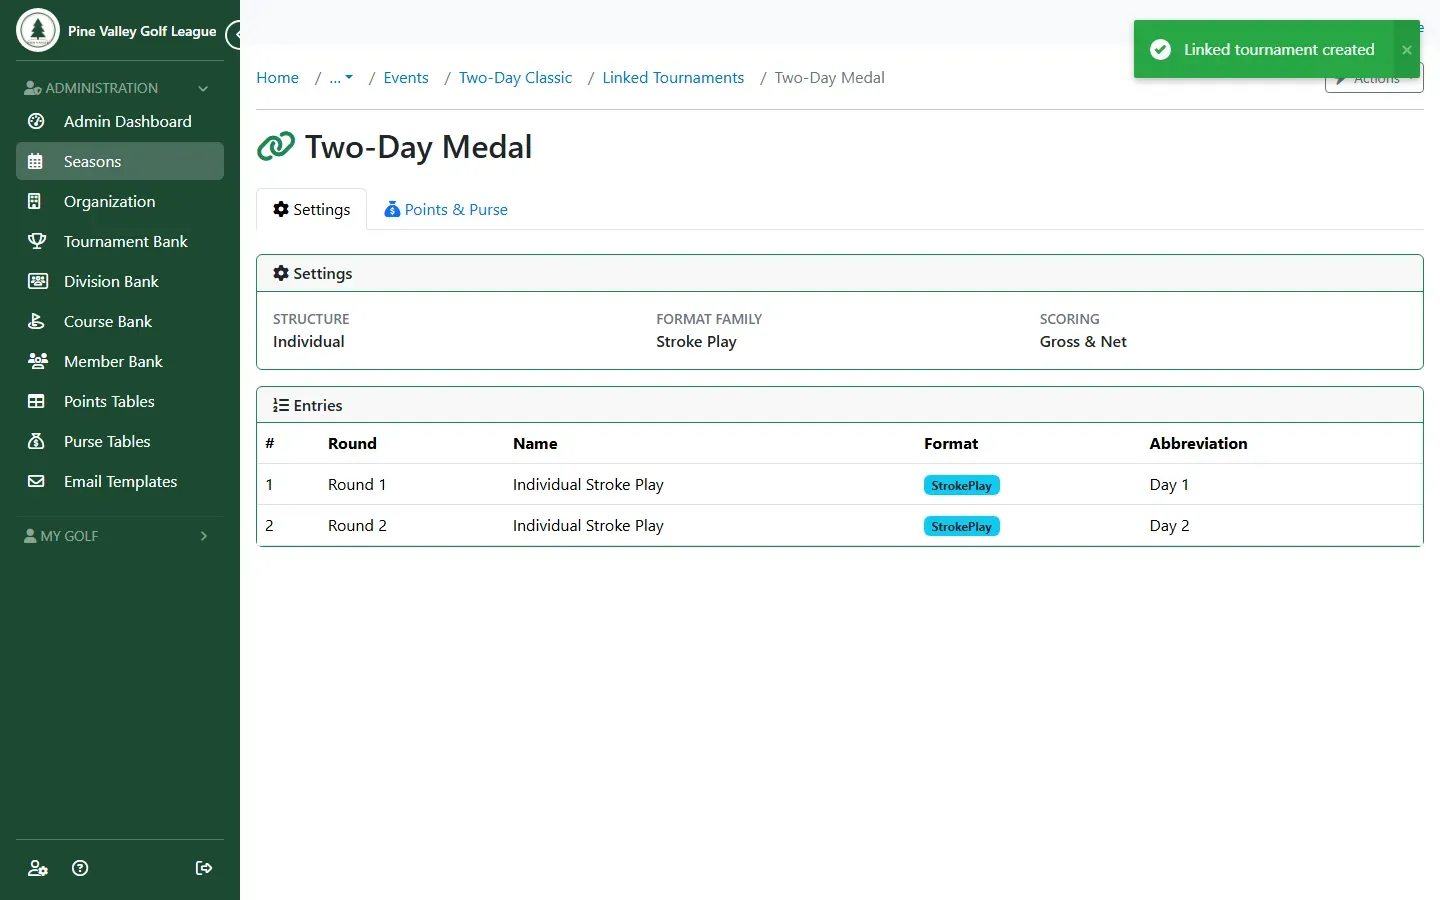Image resolution: width=1440 pixels, height=900 pixels.
Task: Open Division Bank page
Action: pyautogui.click(x=120, y=281)
